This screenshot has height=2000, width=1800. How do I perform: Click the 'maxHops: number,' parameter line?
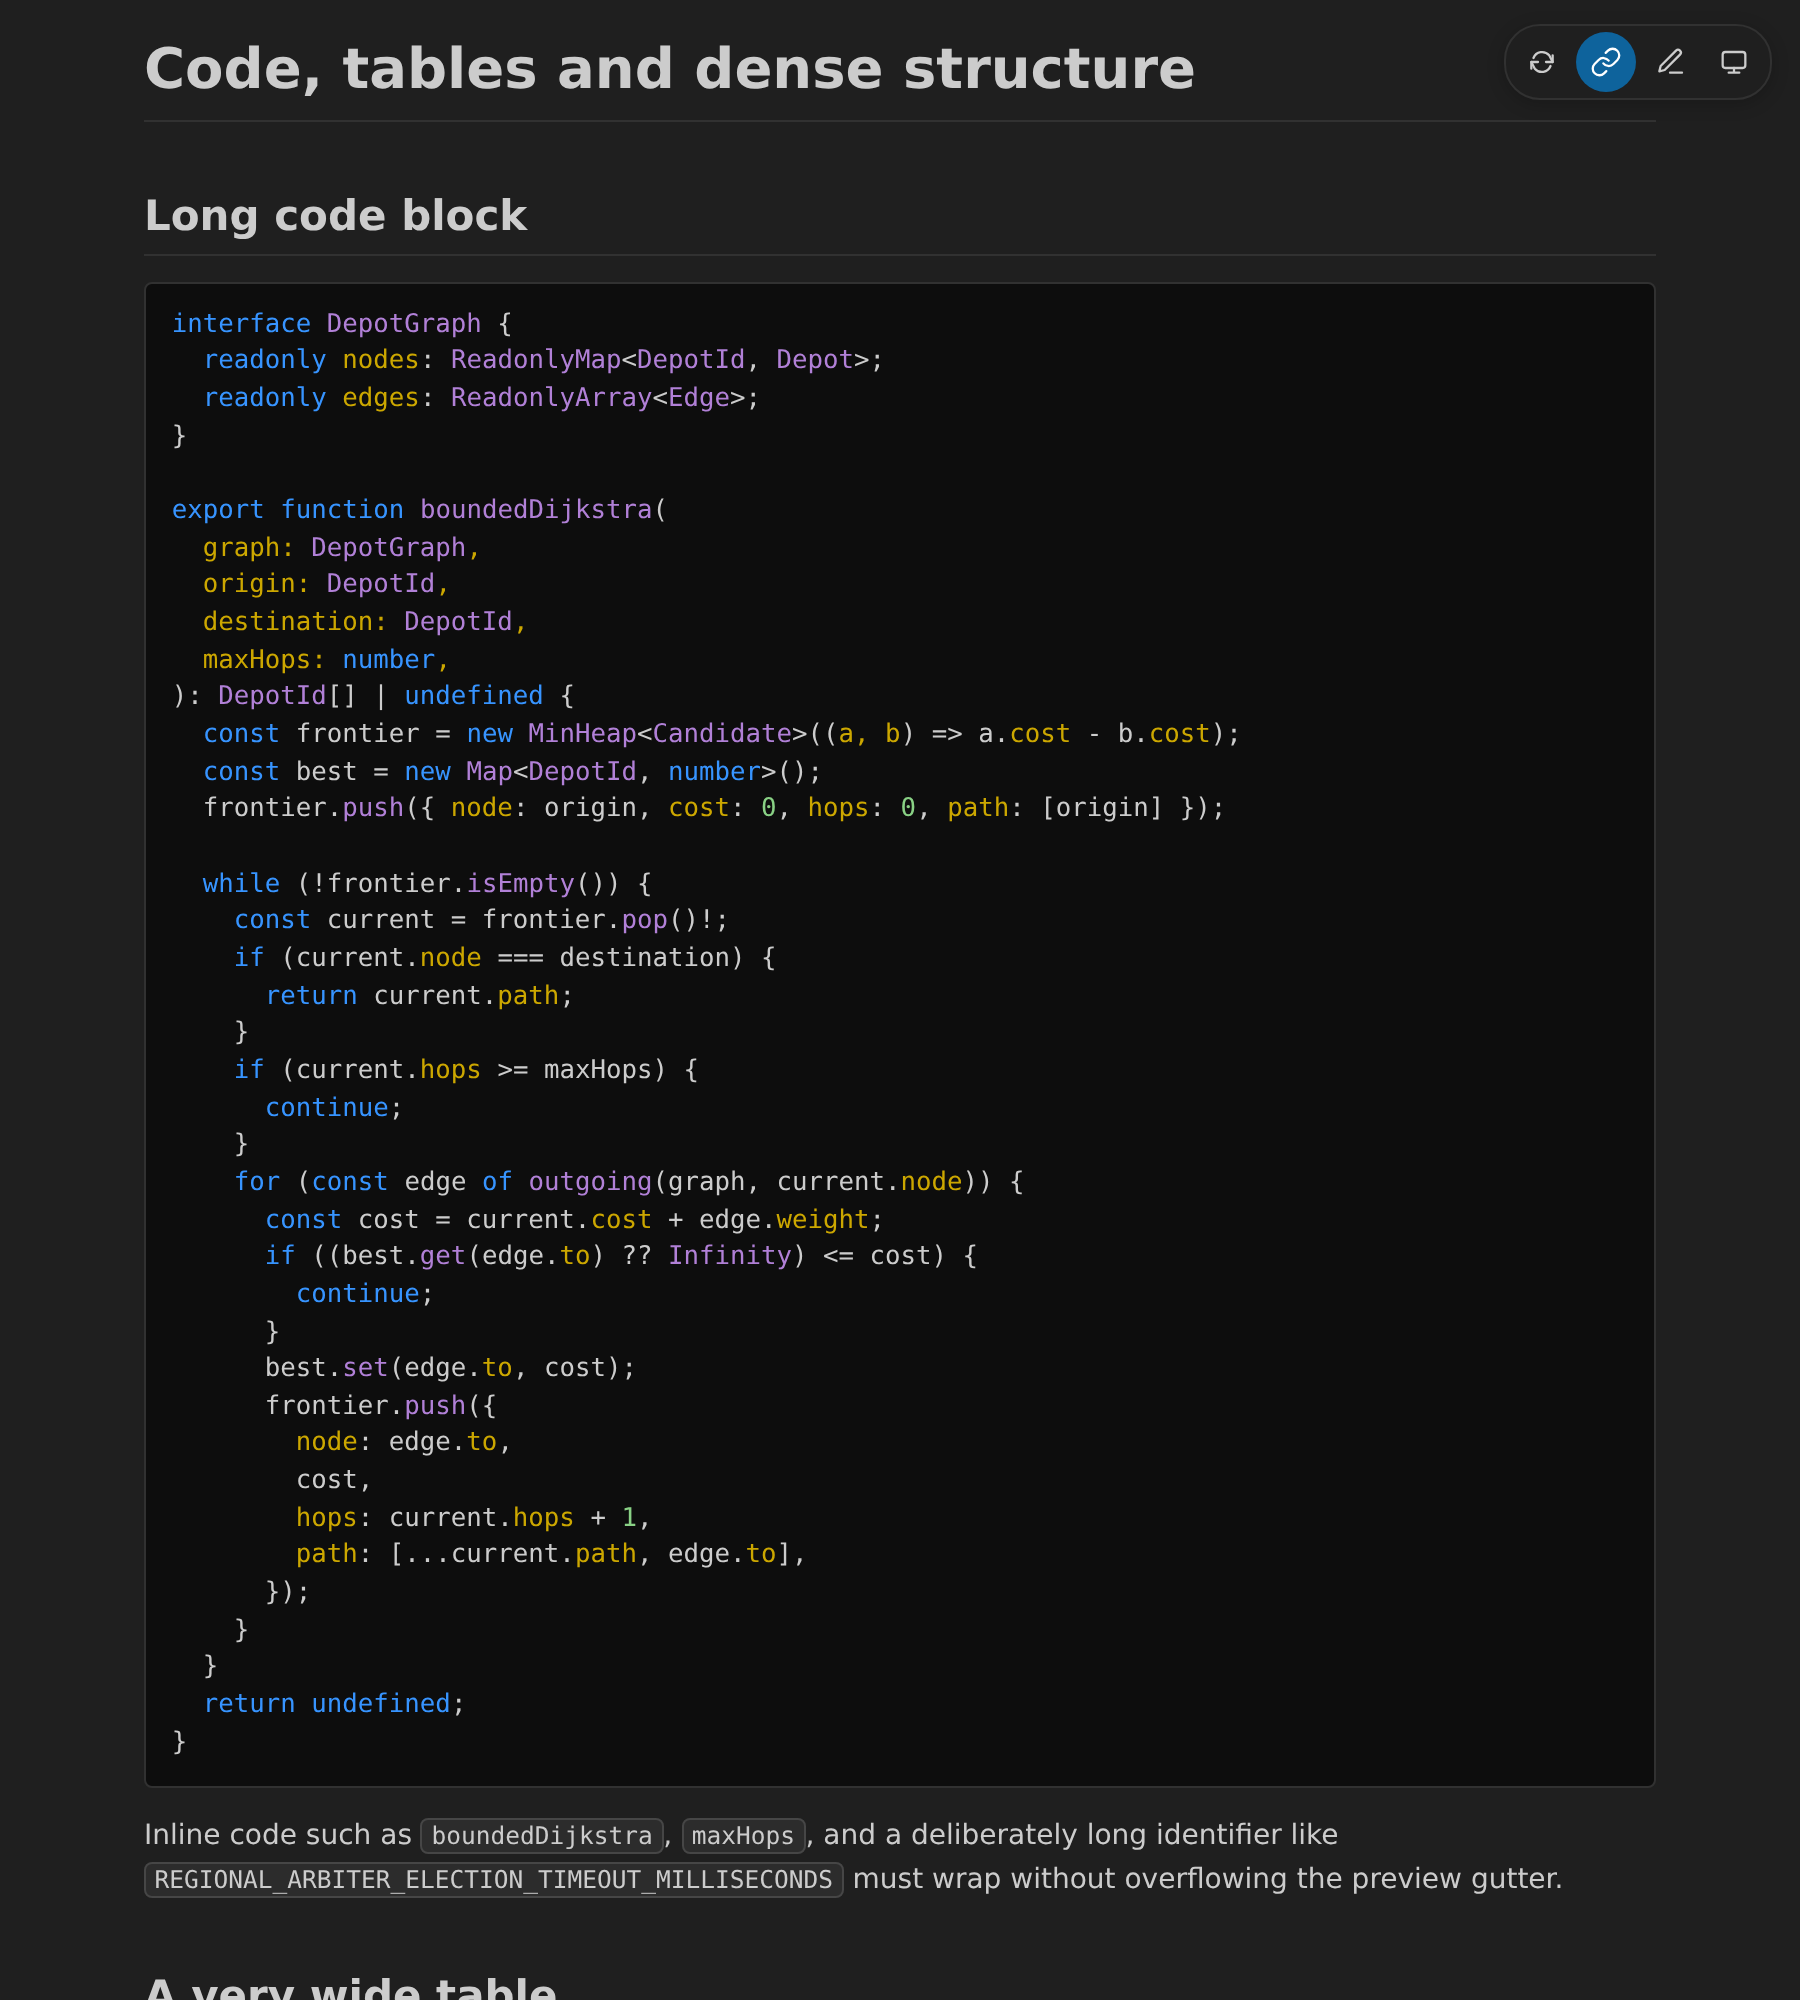pyautogui.click(x=327, y=660)
